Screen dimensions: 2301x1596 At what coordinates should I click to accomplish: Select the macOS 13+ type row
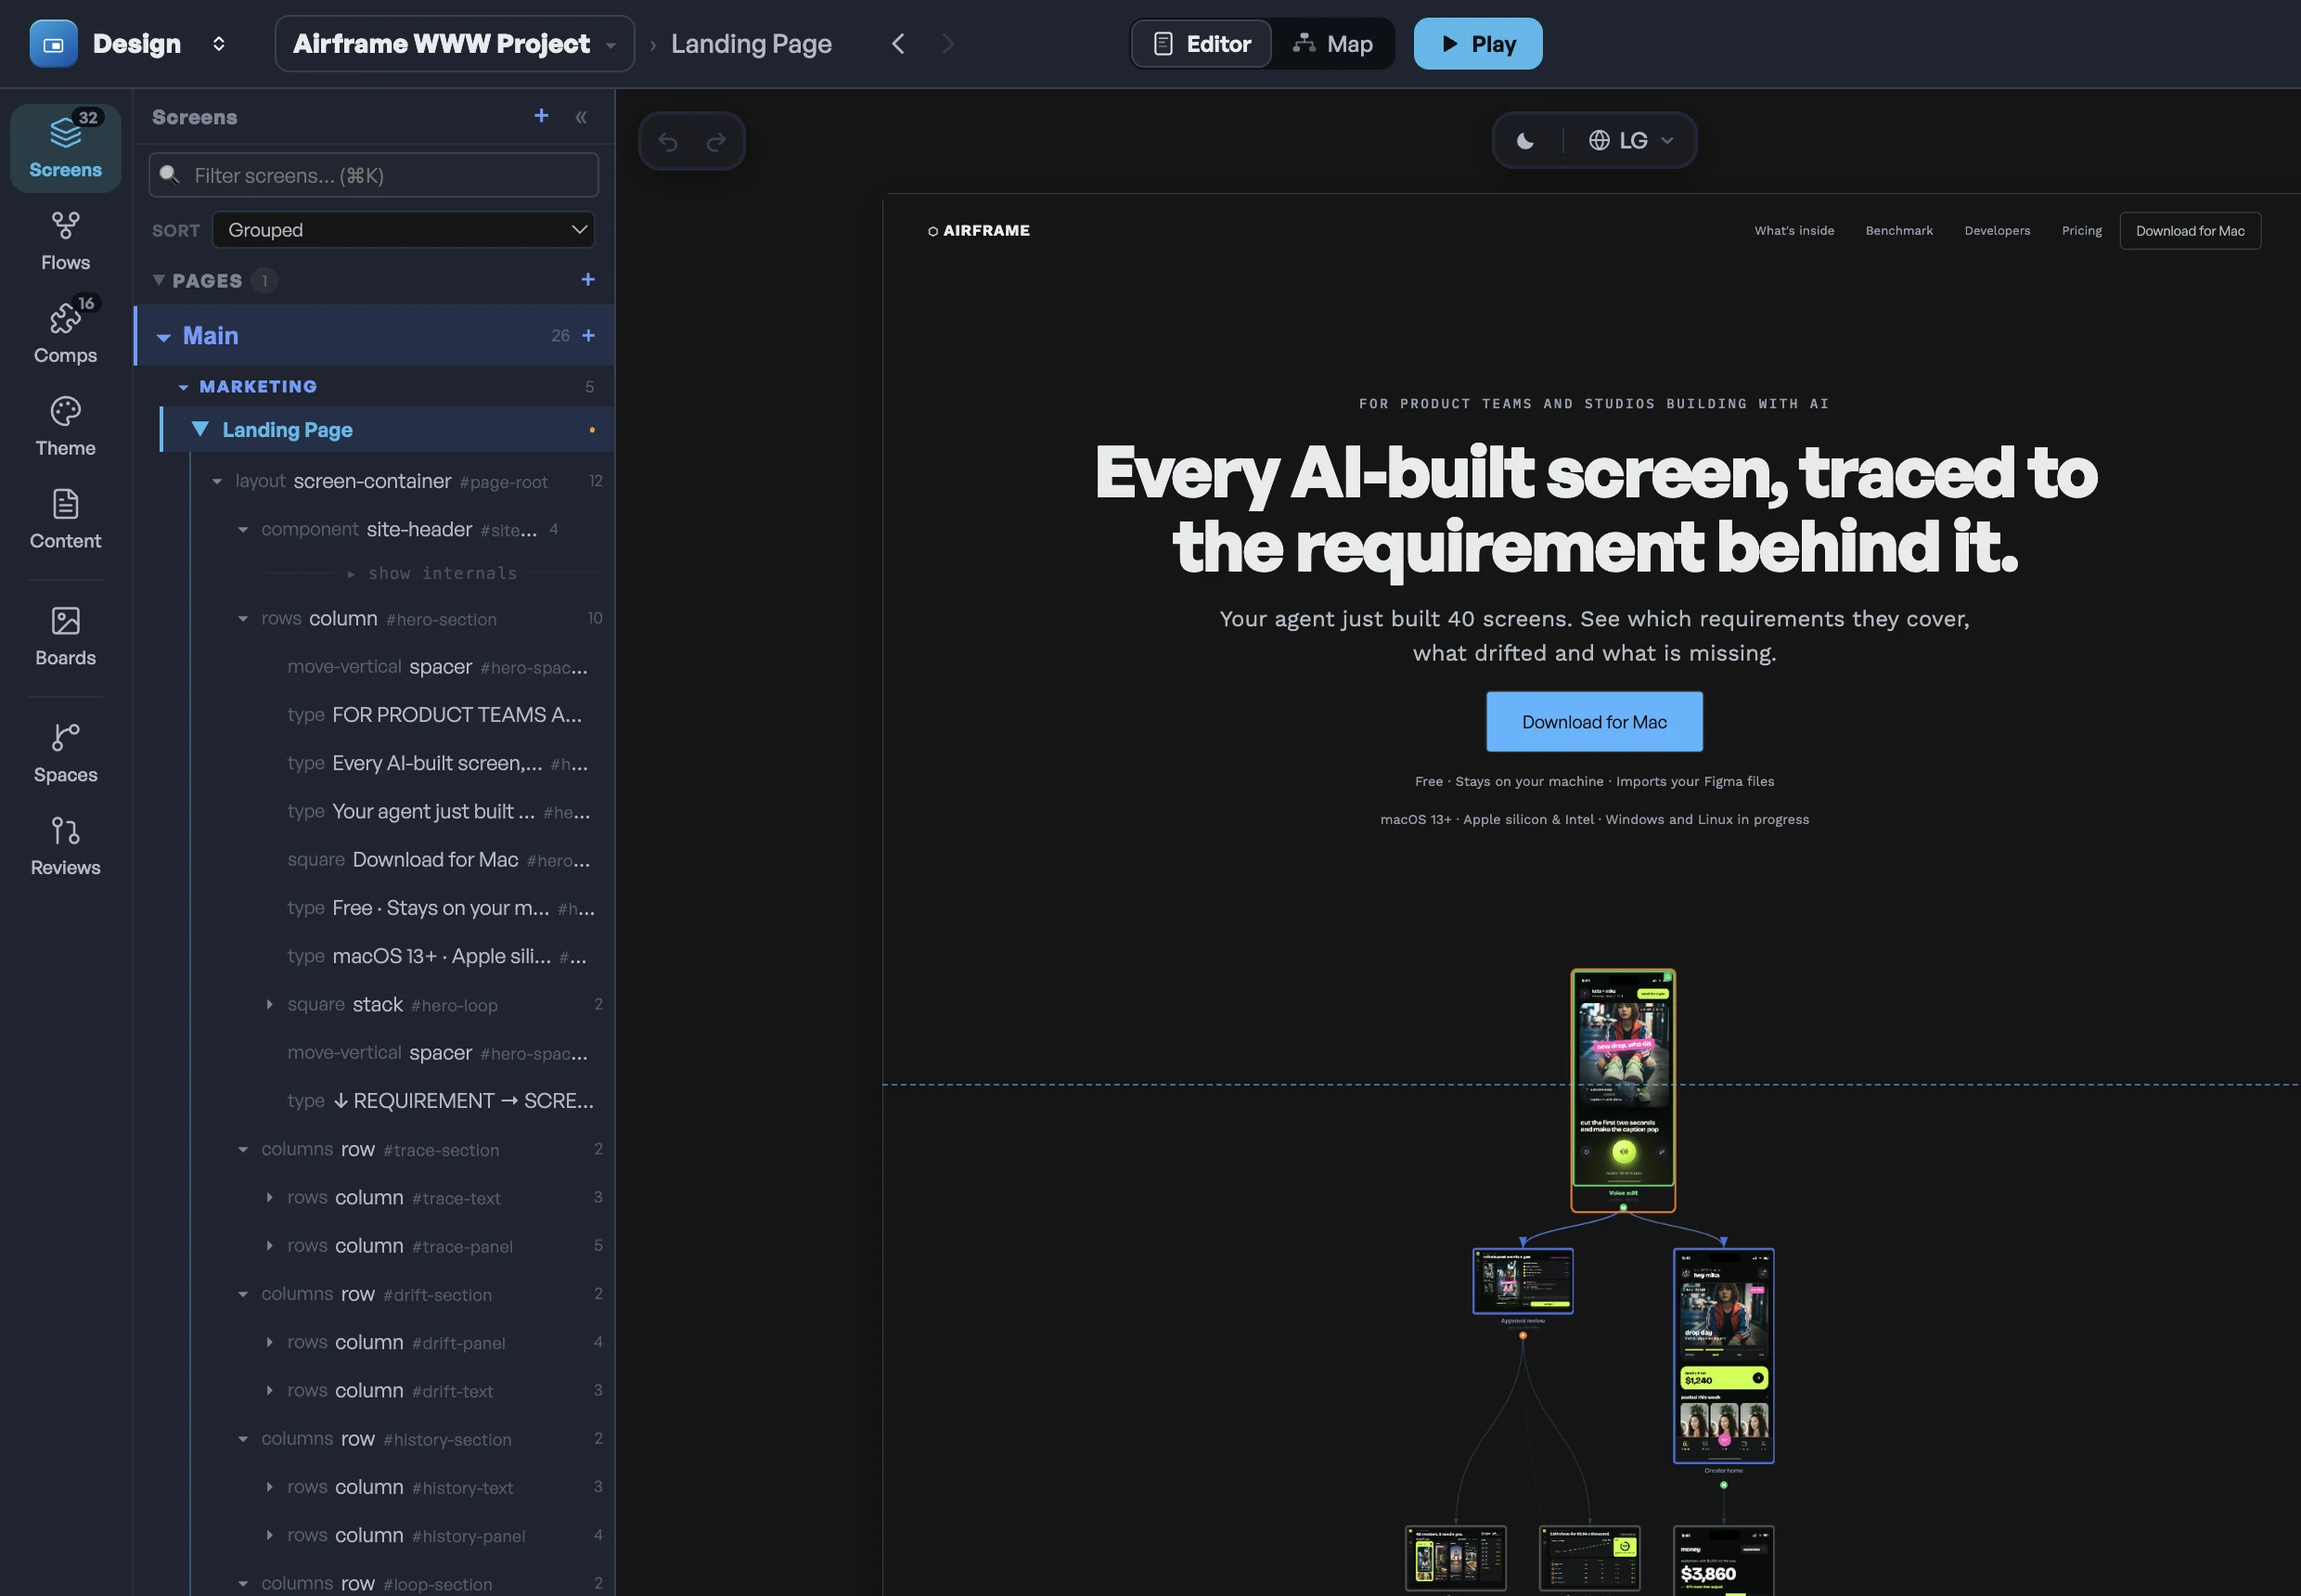point(436,956)
